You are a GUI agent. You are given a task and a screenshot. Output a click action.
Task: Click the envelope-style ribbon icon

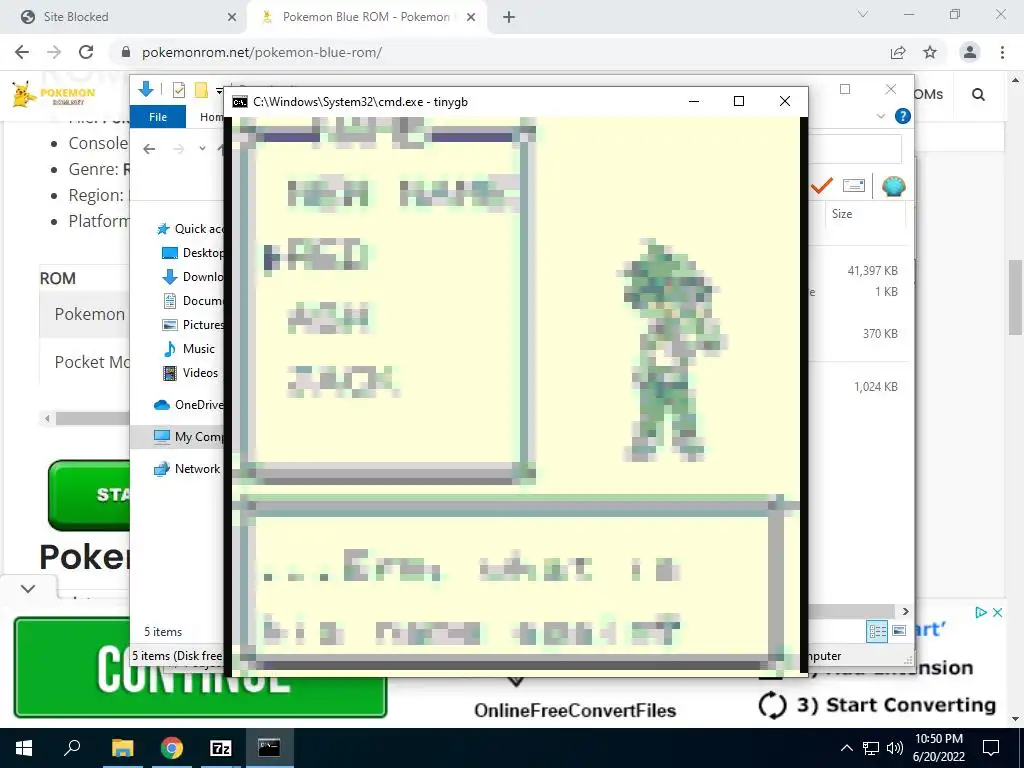click(854, 186)
